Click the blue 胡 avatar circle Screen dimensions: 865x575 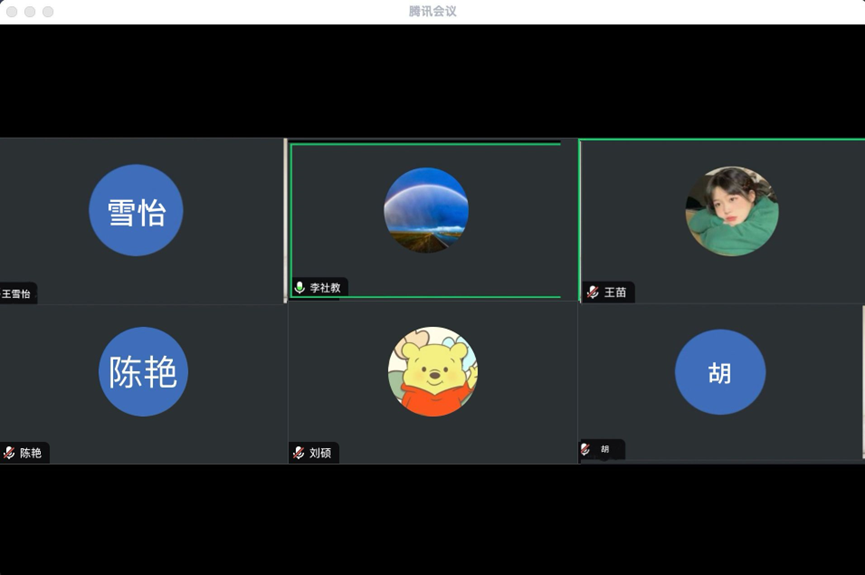tap(720, 373)
